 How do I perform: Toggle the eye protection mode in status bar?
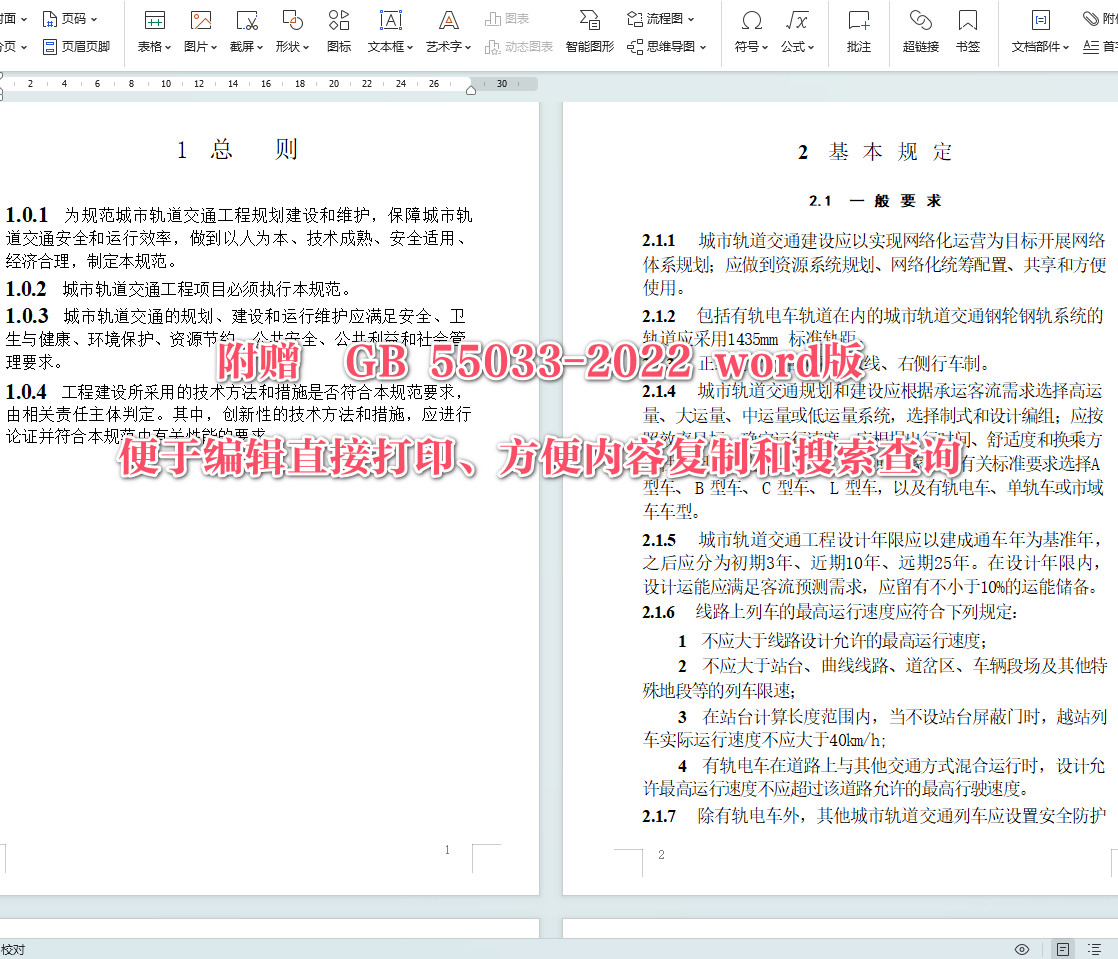1021,948
